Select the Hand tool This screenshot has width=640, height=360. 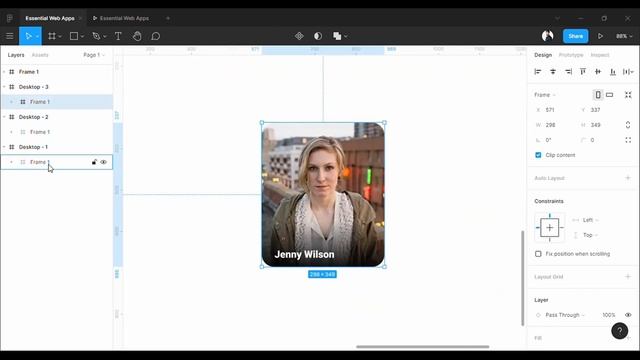pos(137,36)
